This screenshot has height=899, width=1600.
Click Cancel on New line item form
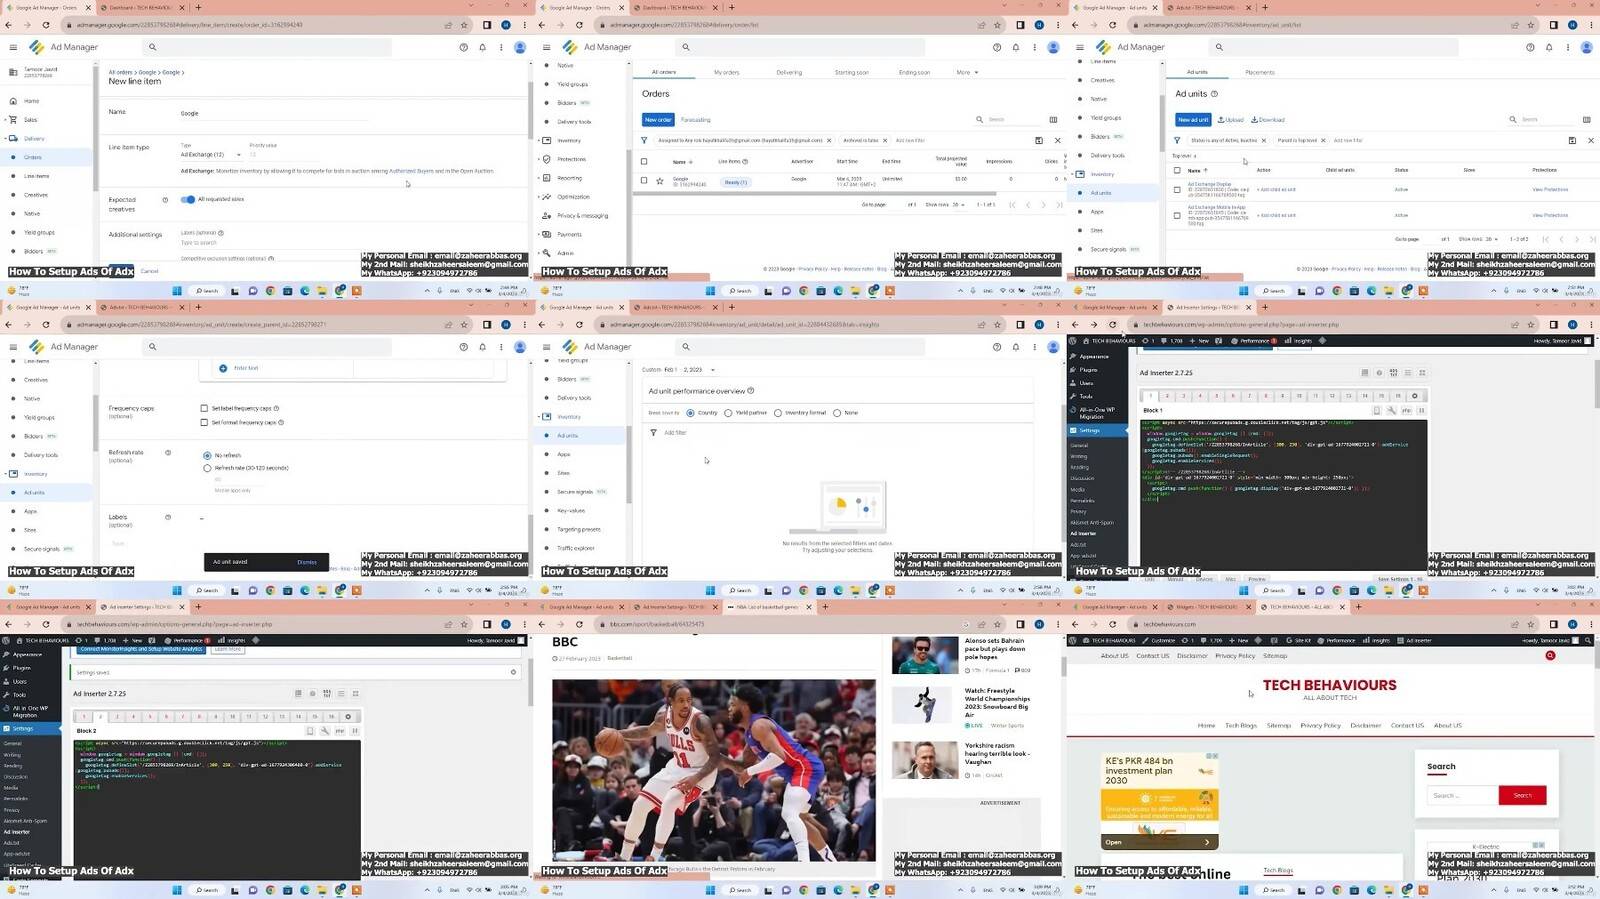point(149,271)
